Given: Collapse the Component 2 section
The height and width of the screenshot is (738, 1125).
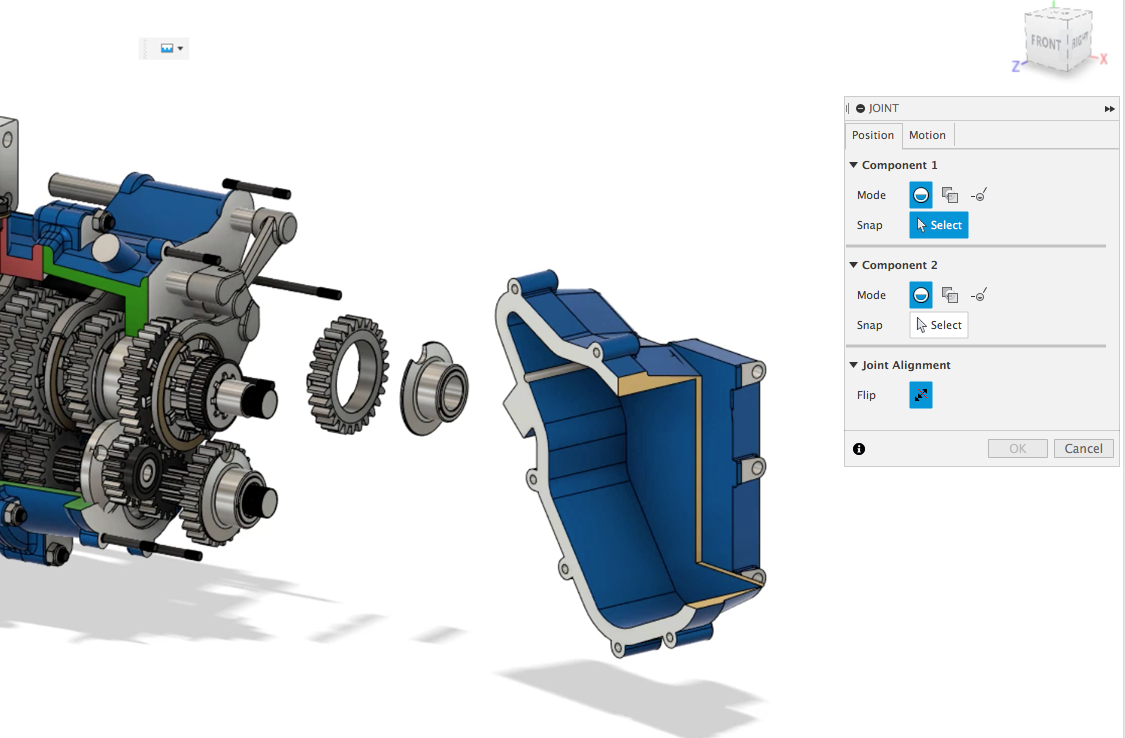Looking at the screenshot, I should click(854, 265).
